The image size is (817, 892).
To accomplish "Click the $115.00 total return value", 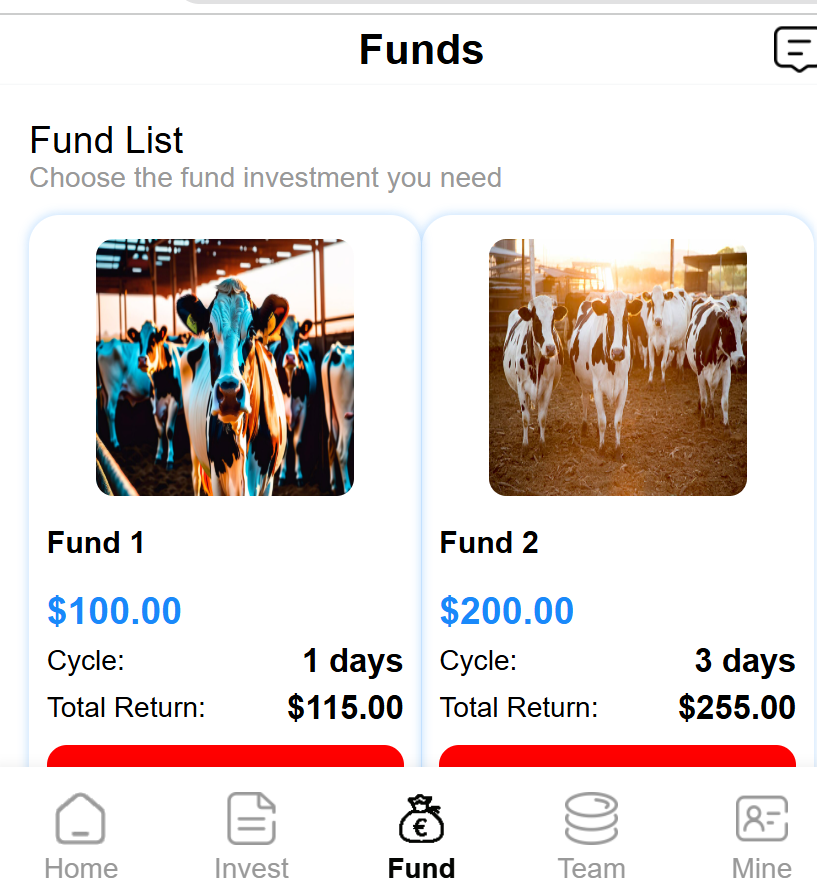I will (x=345, y=708).
